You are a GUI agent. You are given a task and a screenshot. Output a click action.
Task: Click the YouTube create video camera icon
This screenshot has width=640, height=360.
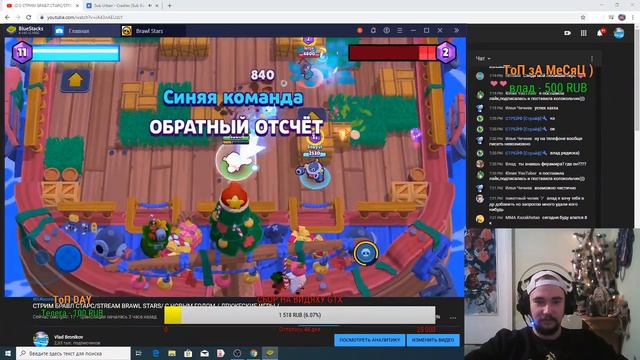click(x=567, y=33)
